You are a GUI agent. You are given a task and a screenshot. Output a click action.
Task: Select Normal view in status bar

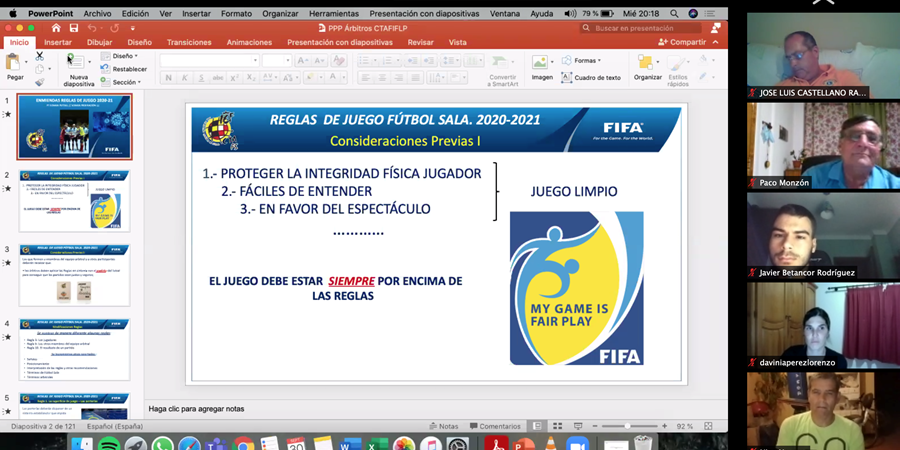pyautogui.click(x=536, y=426)
